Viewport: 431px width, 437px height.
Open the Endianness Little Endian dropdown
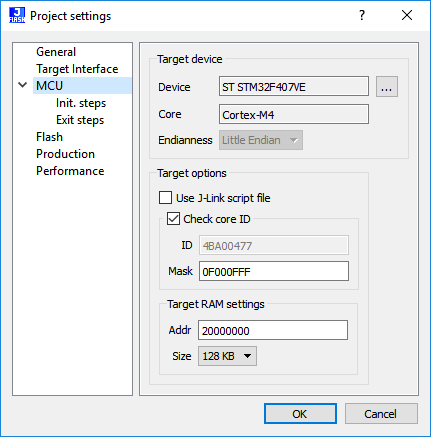pos(261,140)
